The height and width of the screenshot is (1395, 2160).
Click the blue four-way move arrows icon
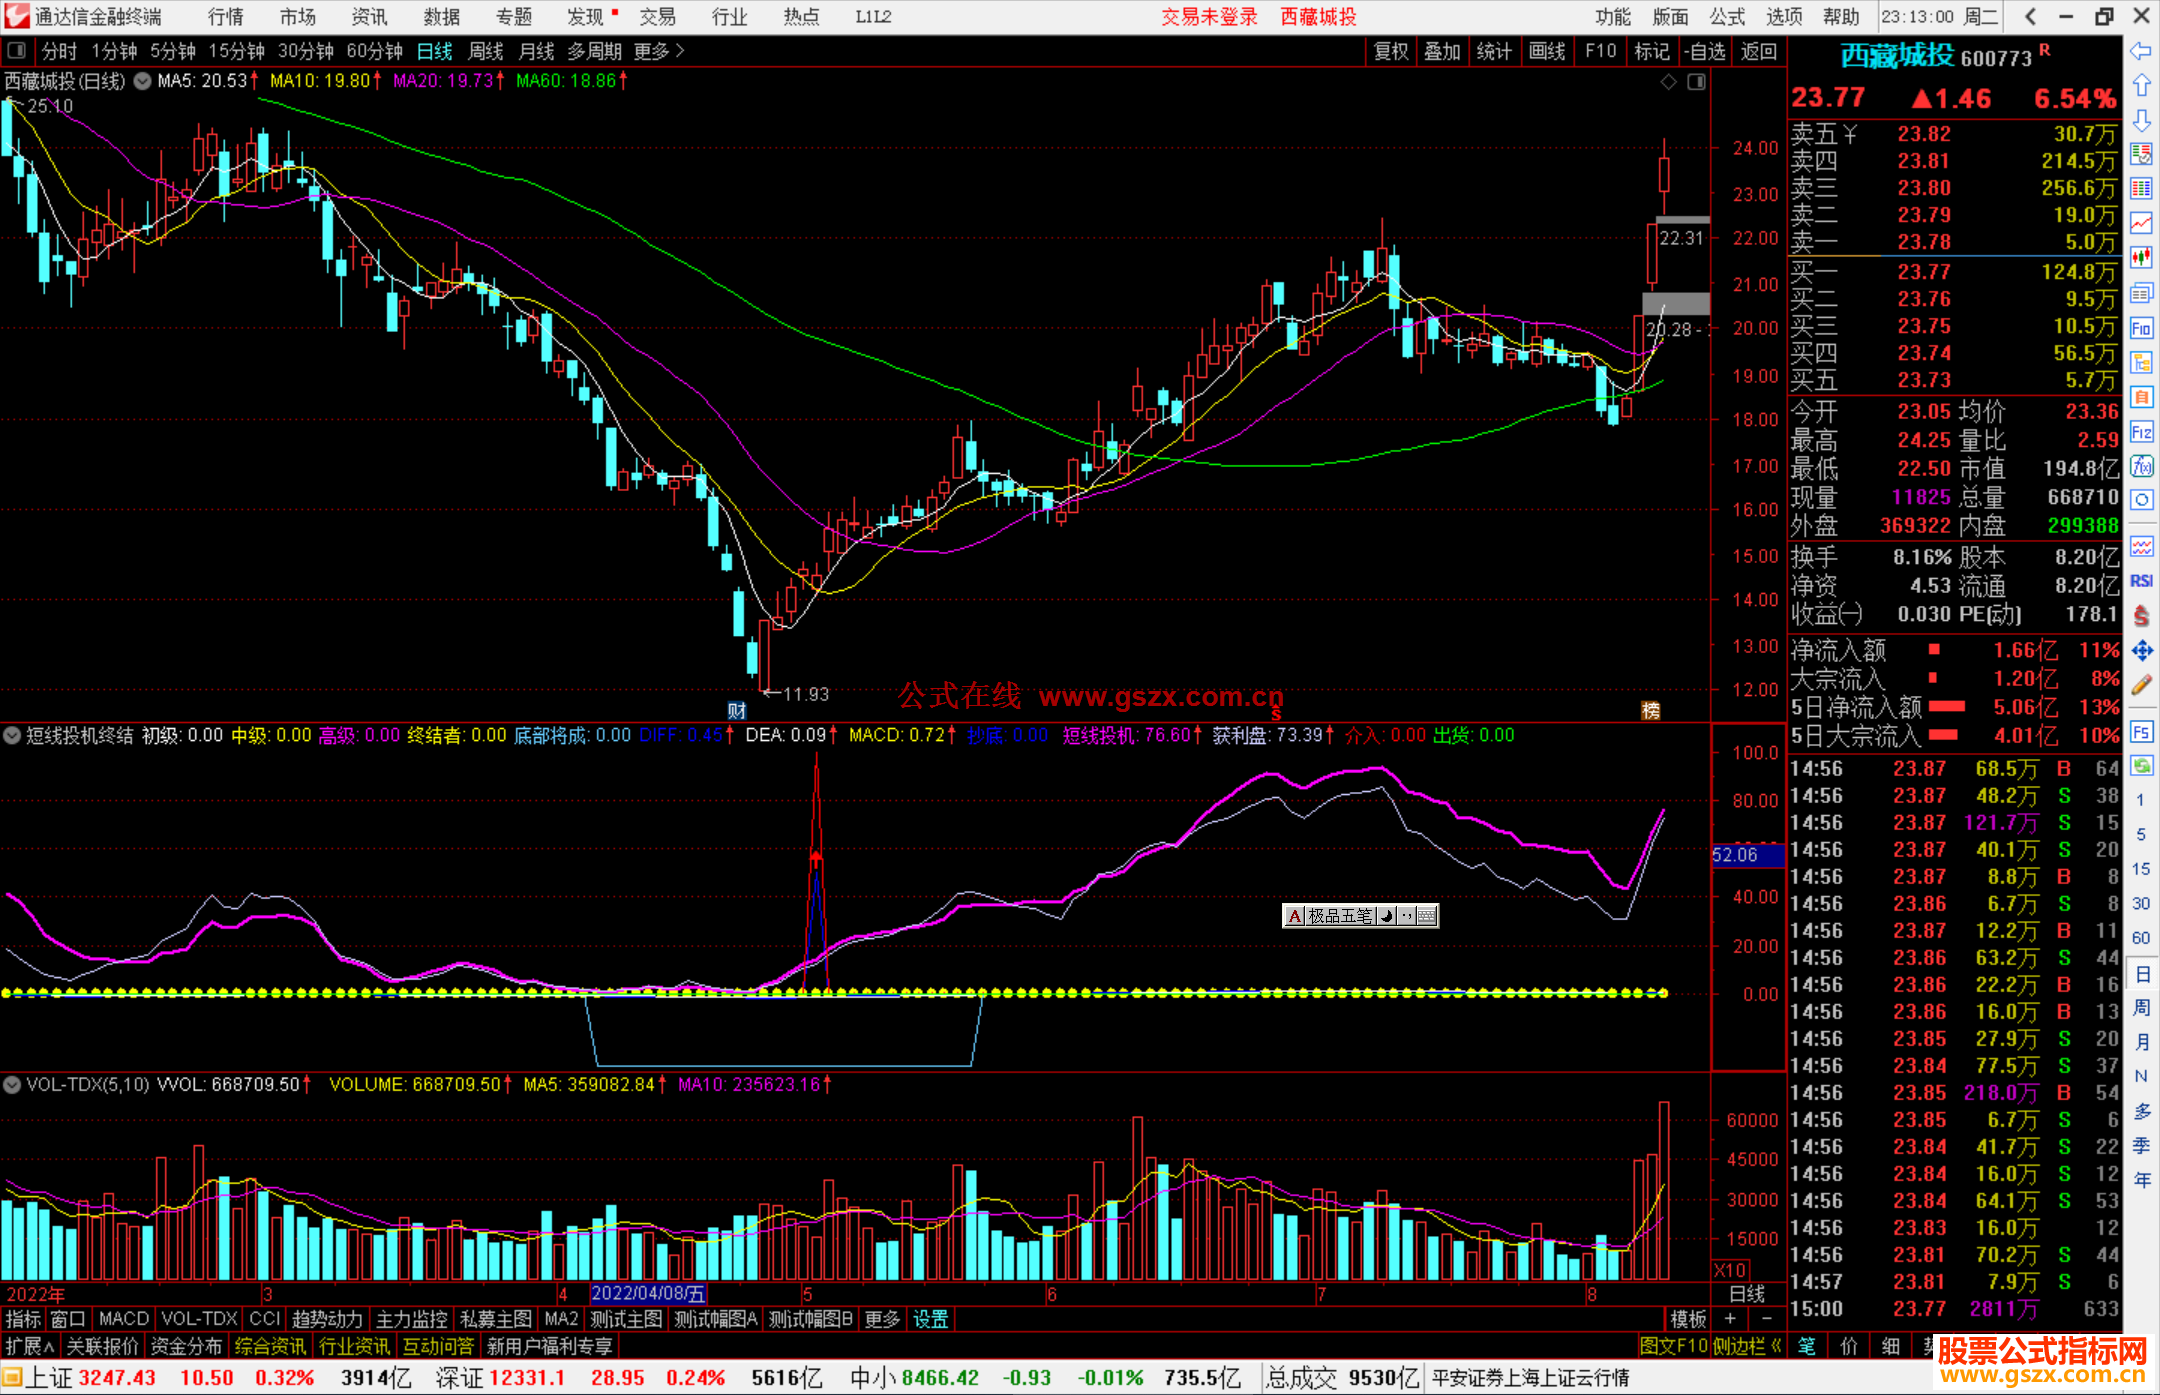[2141, 650]
